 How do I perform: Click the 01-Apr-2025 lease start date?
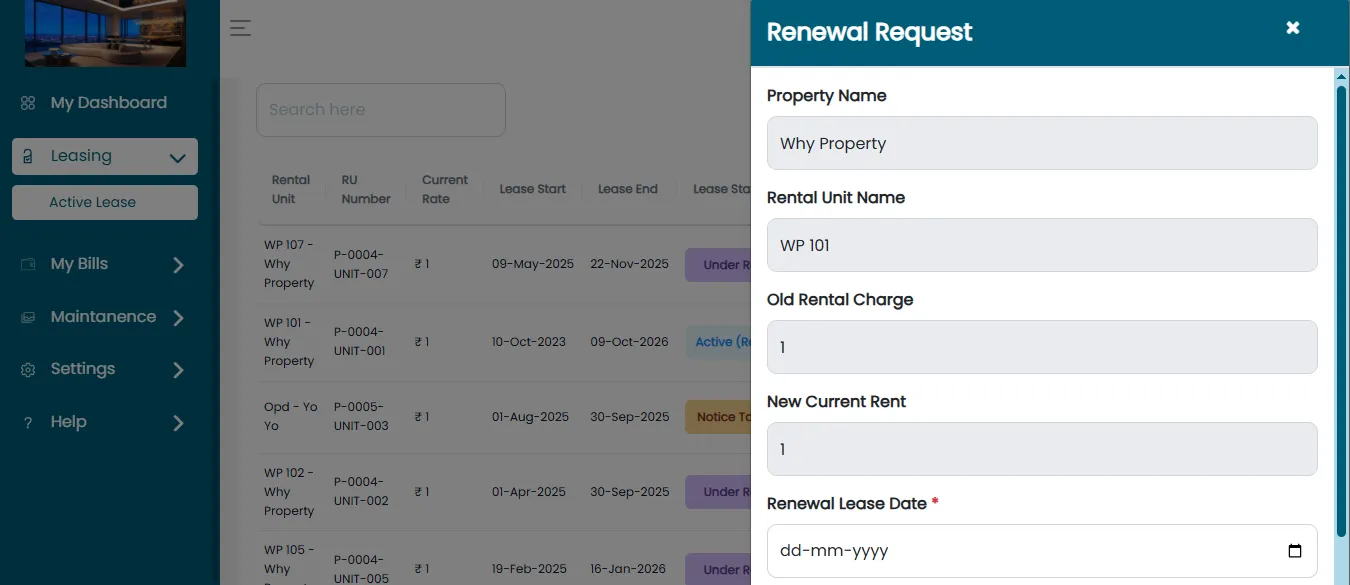tap(529, 492)
